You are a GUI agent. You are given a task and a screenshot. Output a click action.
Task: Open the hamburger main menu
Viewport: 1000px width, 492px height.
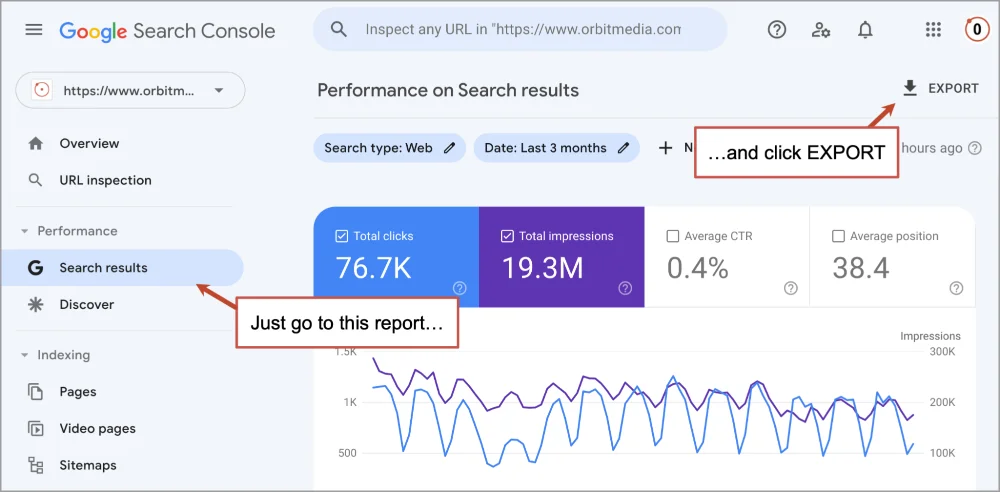pos(34,30)
